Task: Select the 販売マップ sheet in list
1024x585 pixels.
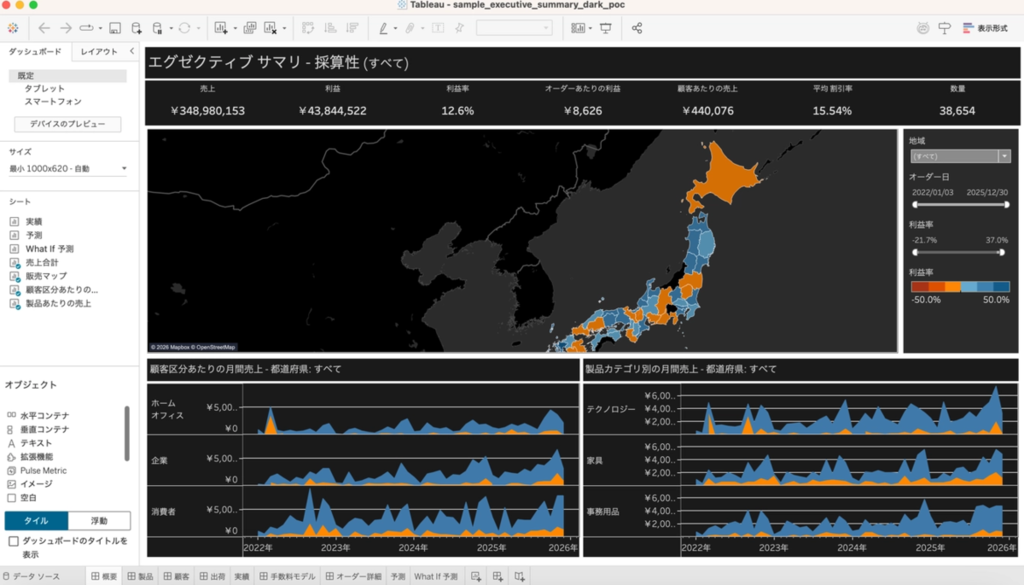Action: click(46, 276)
